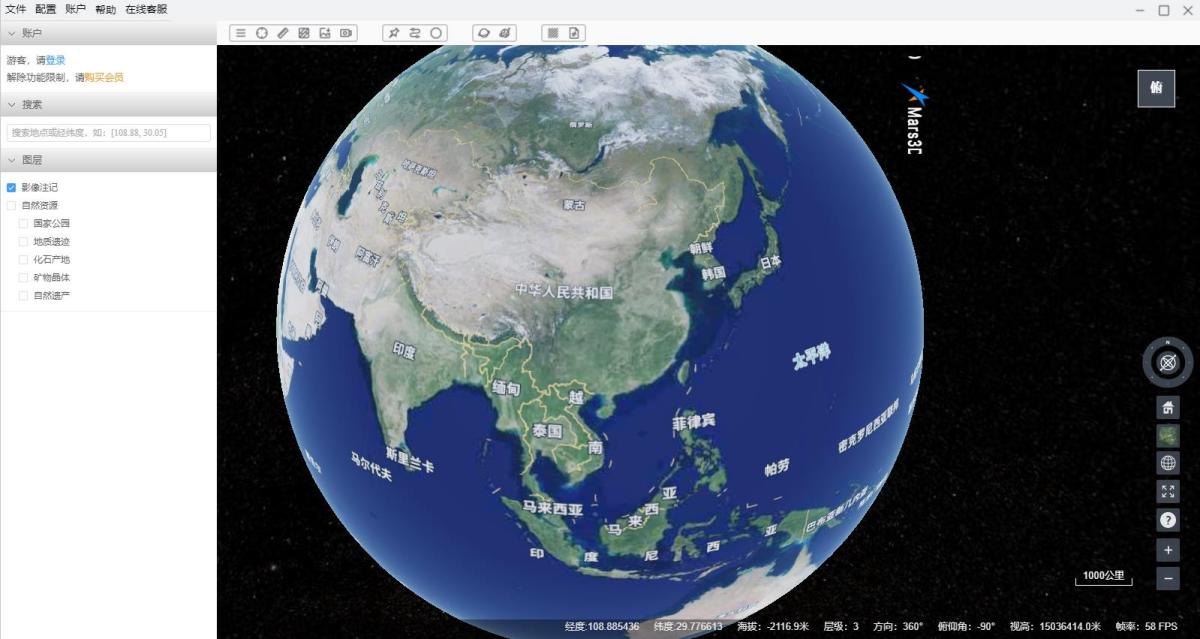Open the 文件 menu
Viewport: 1200px width, 639px height.
(16, 9)
